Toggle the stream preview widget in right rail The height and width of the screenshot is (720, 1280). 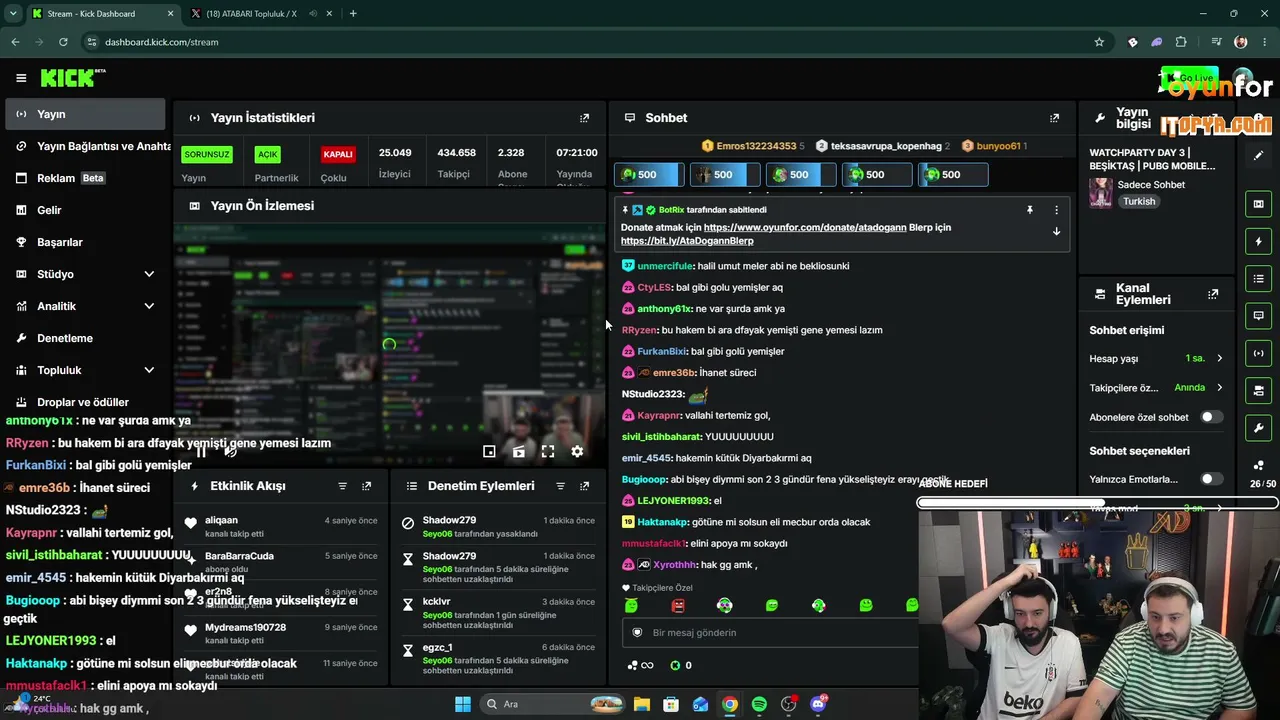click(x=1258, y=204)
